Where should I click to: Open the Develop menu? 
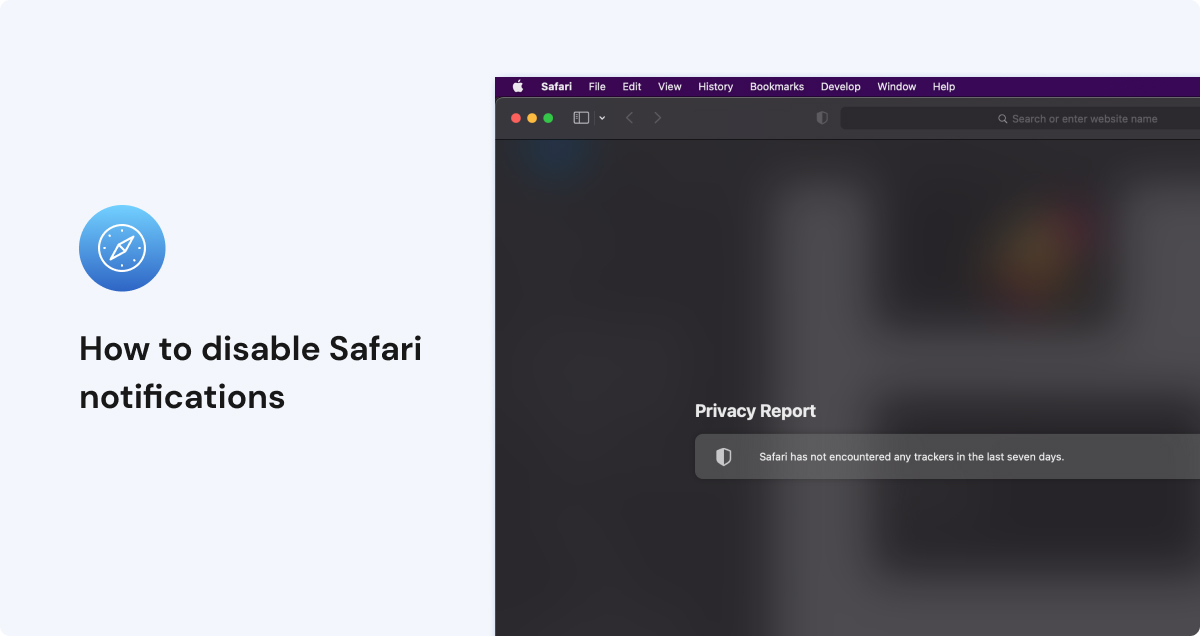click(x=841, y=87)
